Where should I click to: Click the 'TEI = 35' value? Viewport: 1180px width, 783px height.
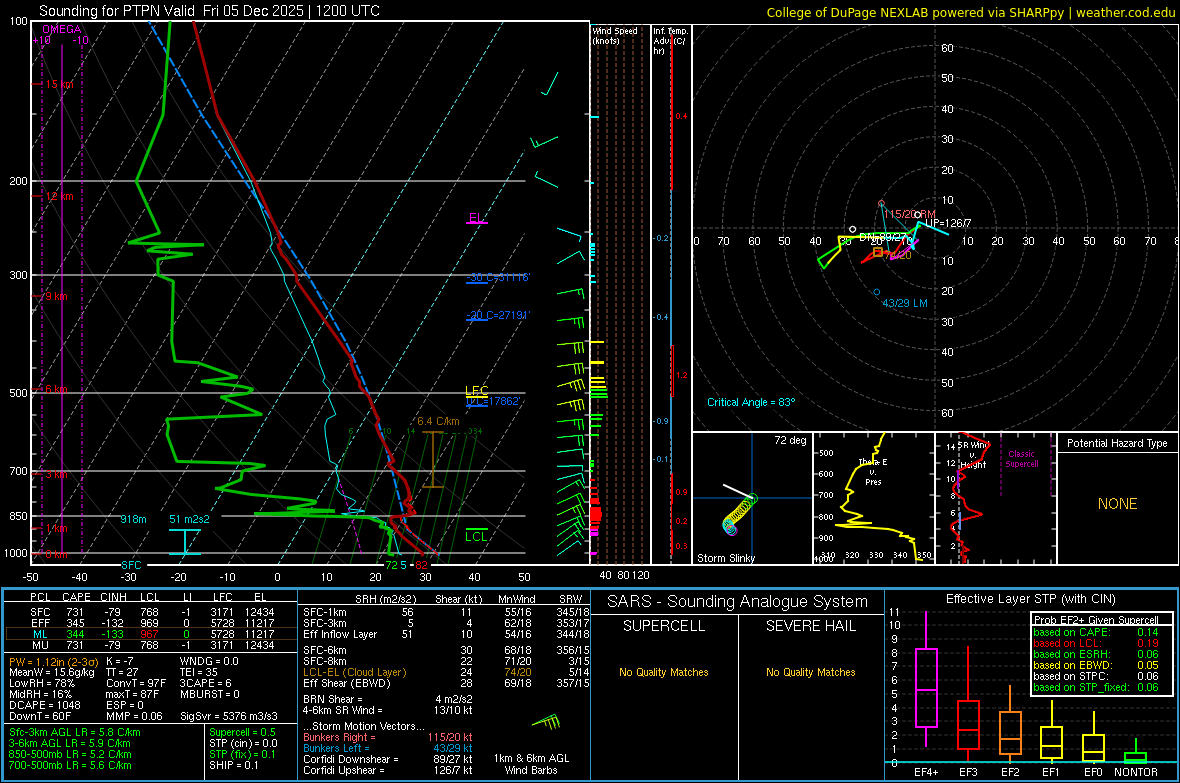[x=199, y=672]
